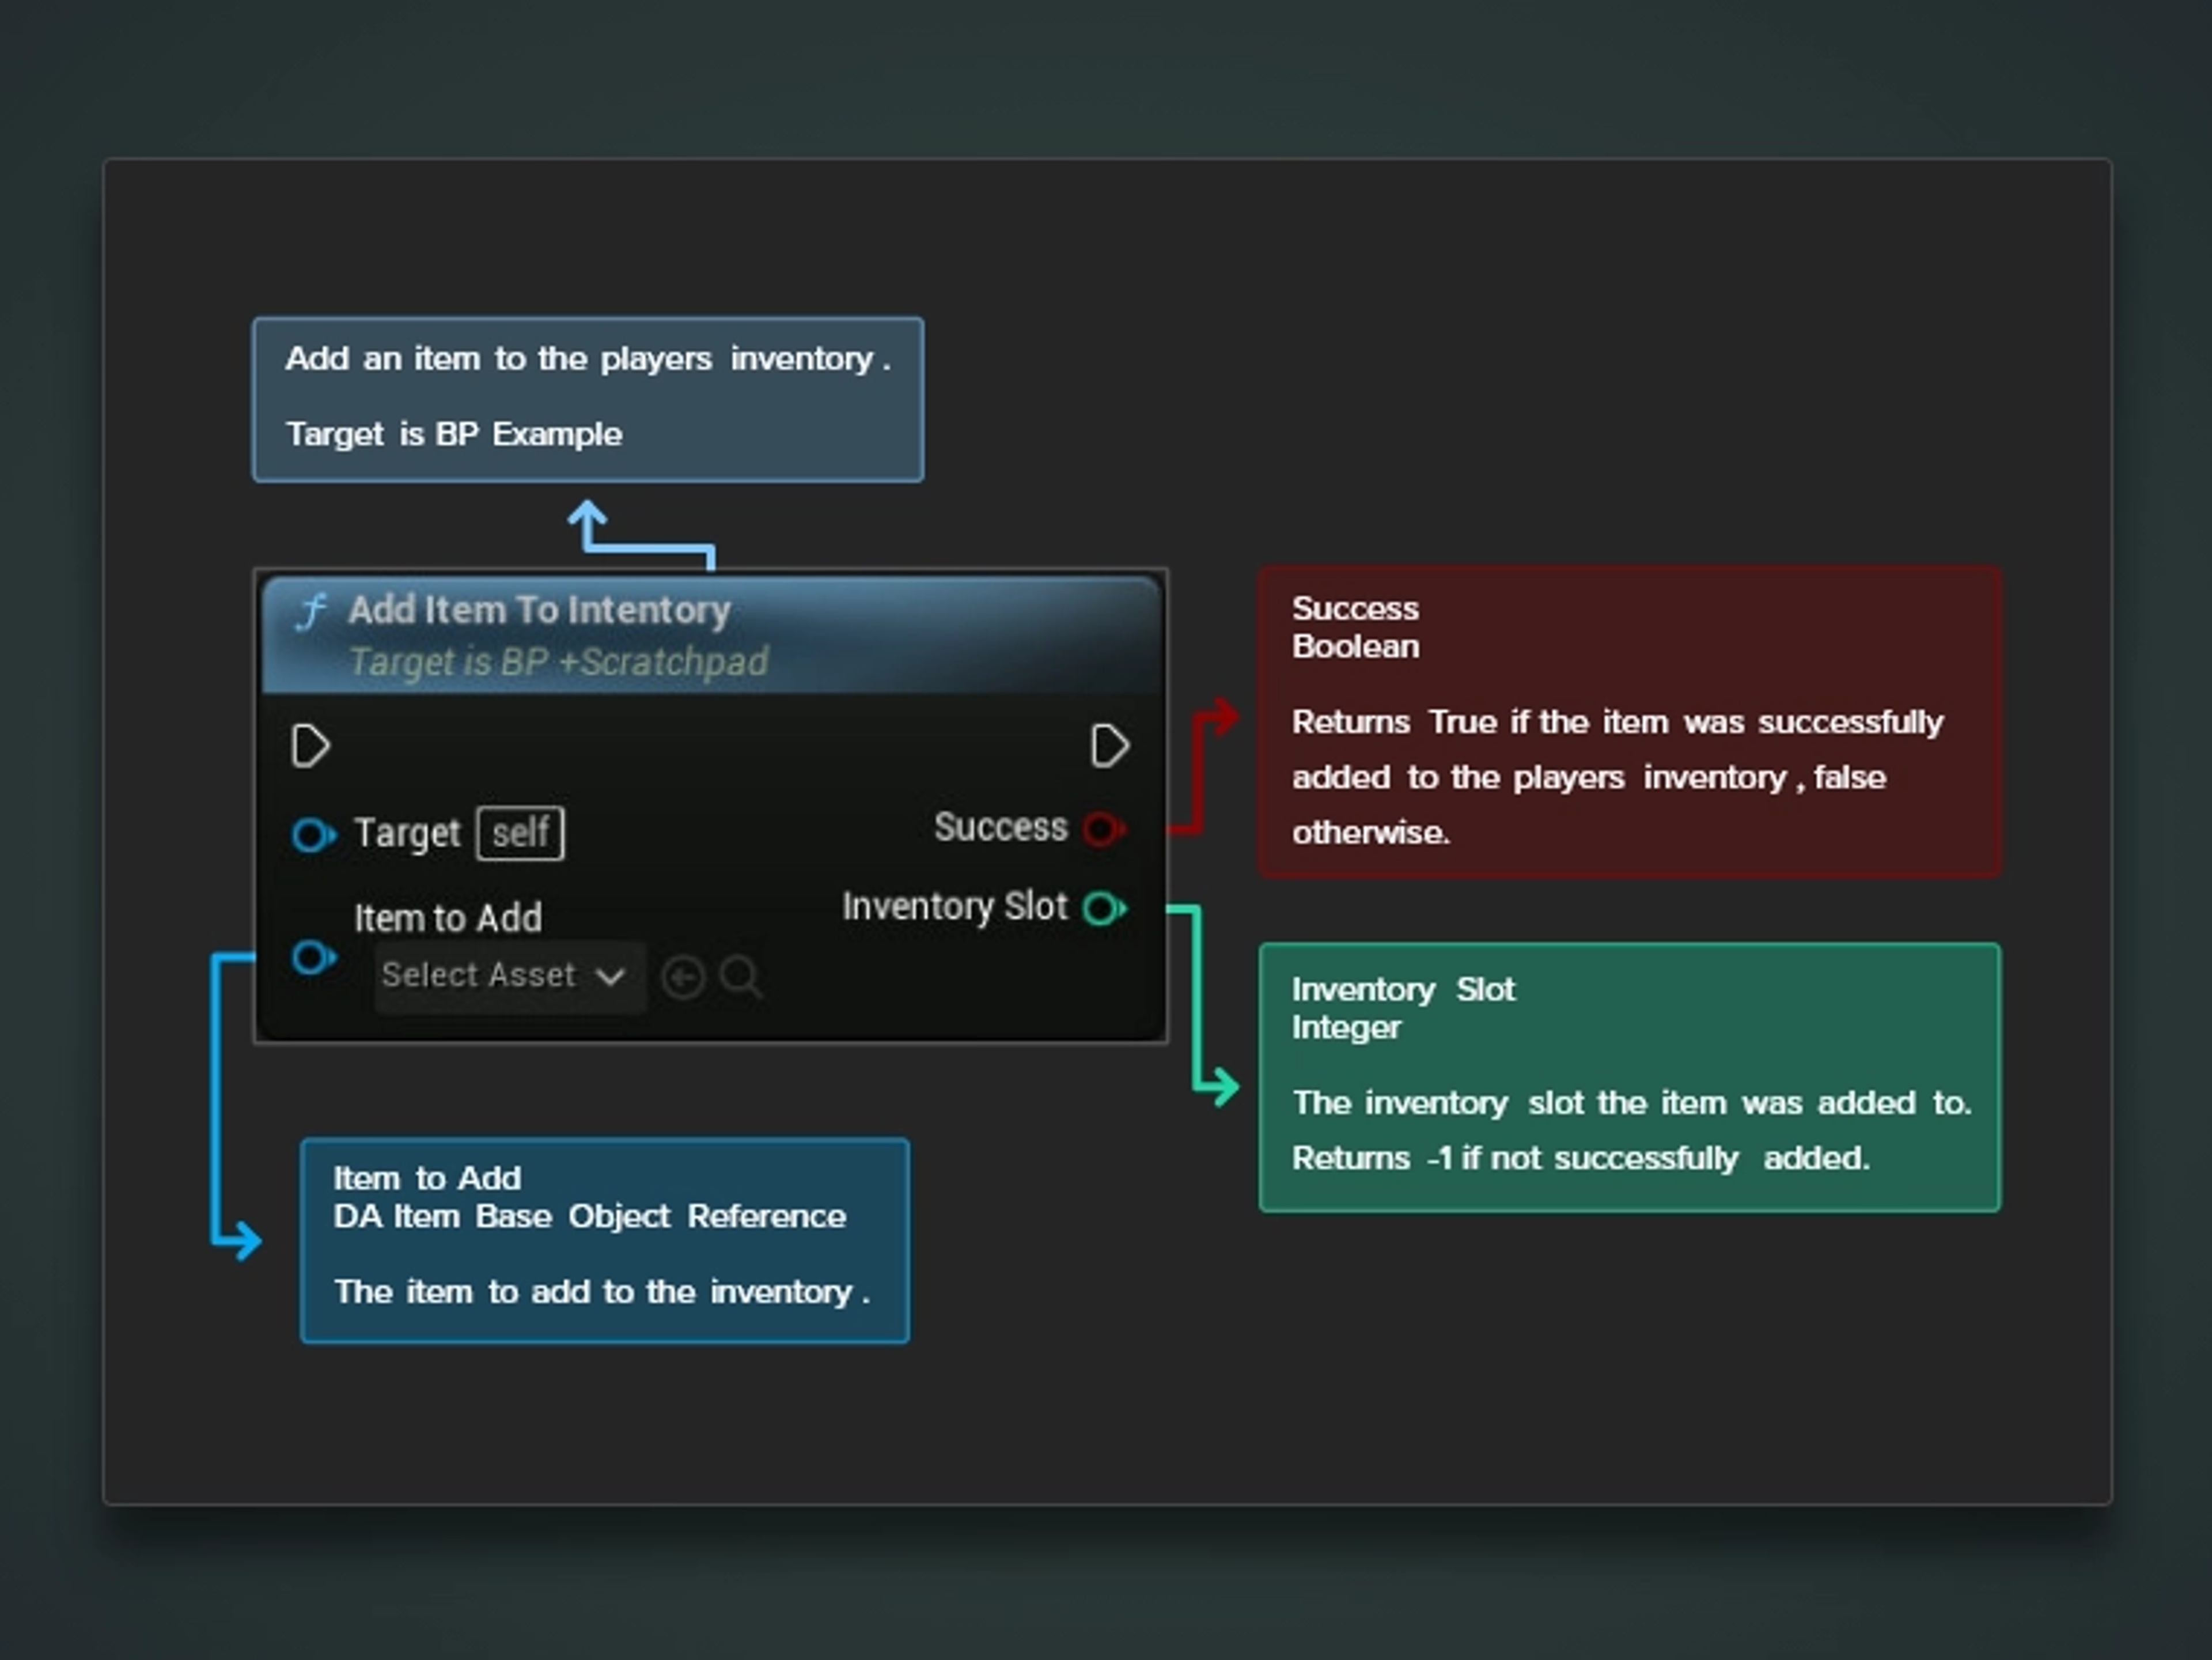This screenshot has width=2212, height=1660.
Task: Click the Select Asset chevron arrow
Action: coord(612,976)
